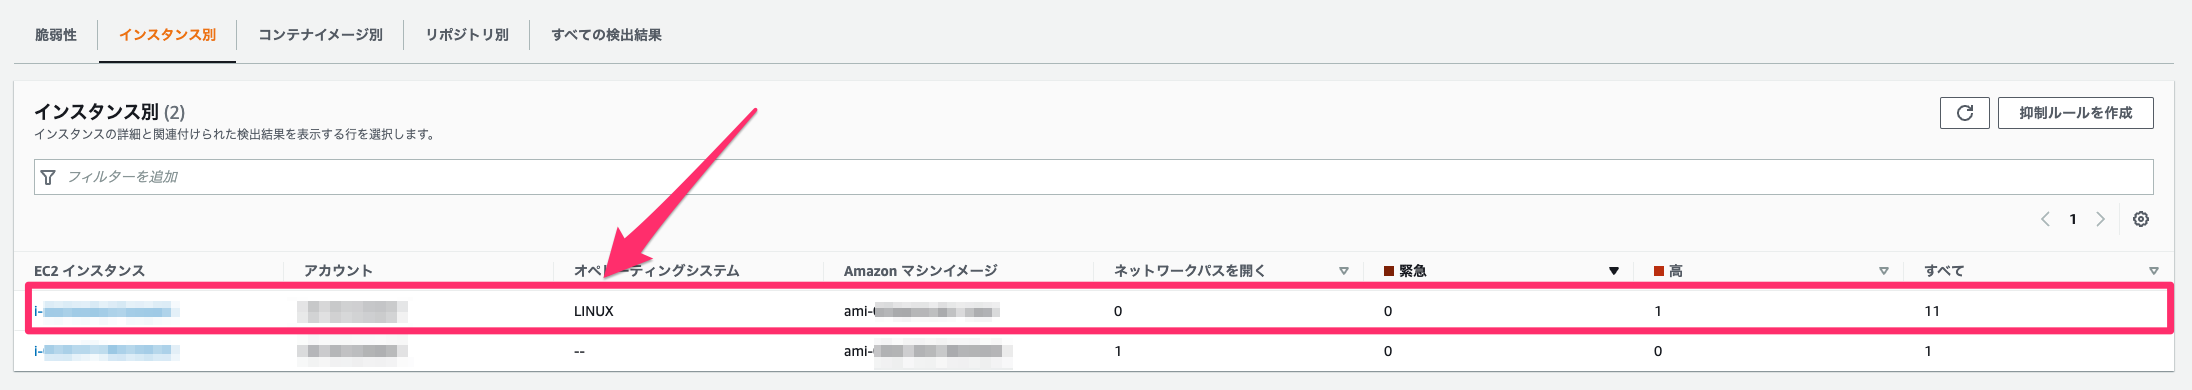Open the second EC2 instance link
This screenshot has width=2192, height=390.
click(x=107, y=351)
